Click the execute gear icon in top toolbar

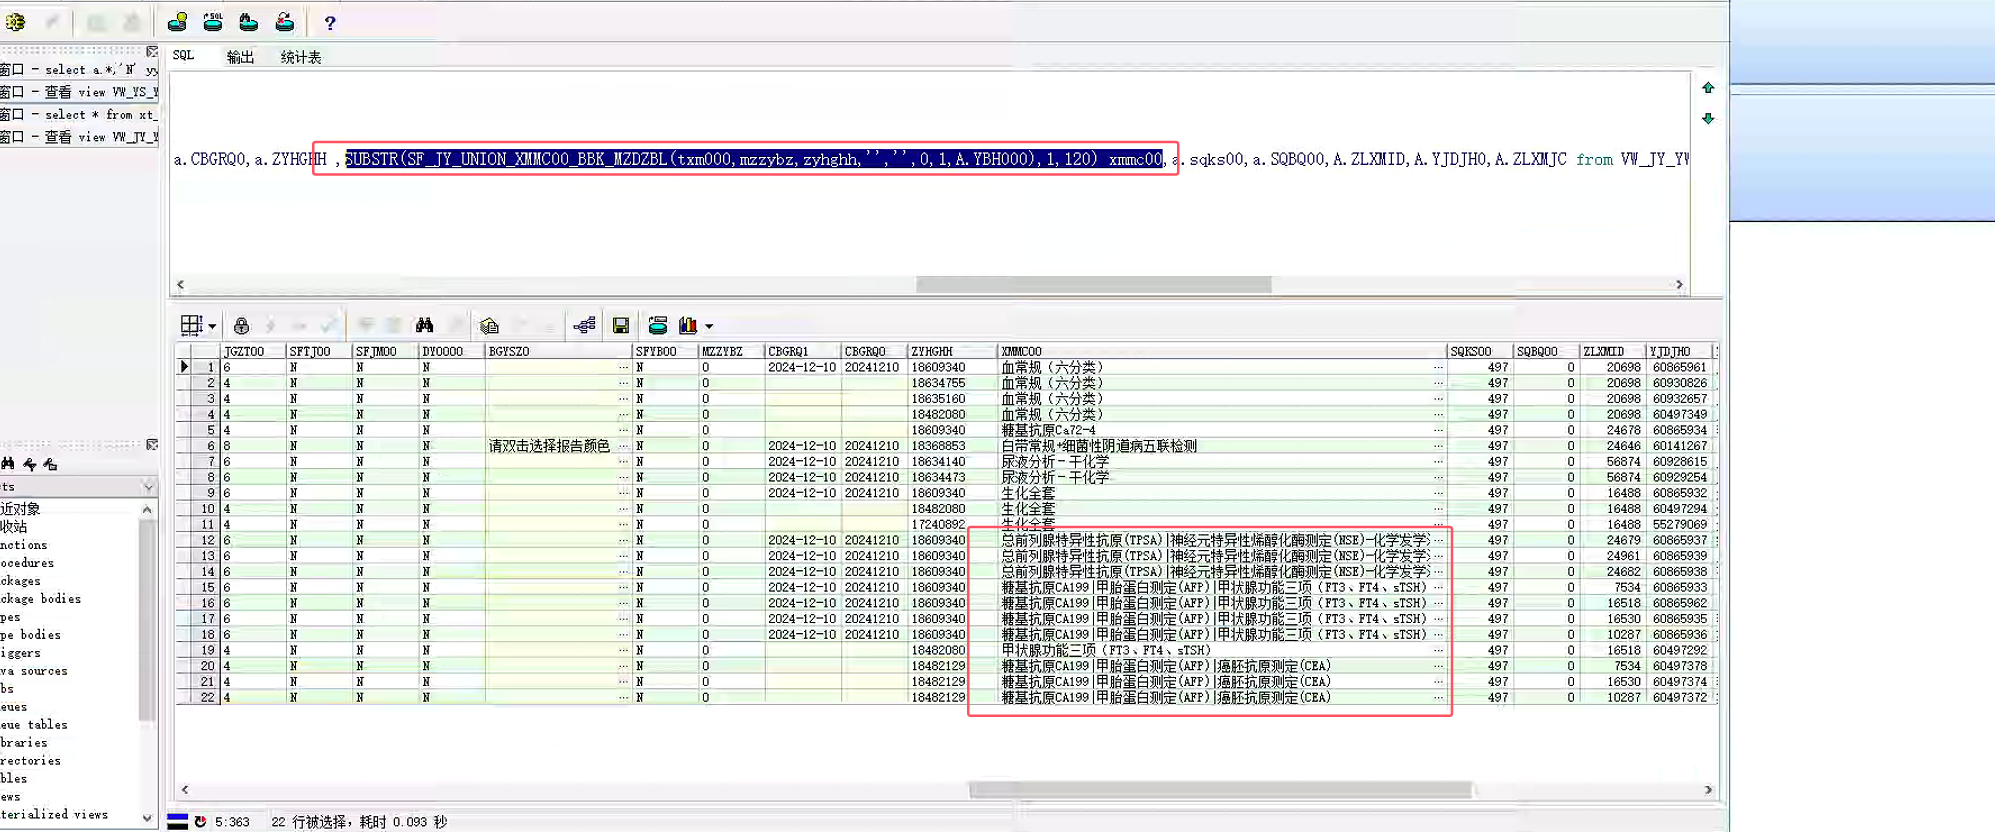15,22
